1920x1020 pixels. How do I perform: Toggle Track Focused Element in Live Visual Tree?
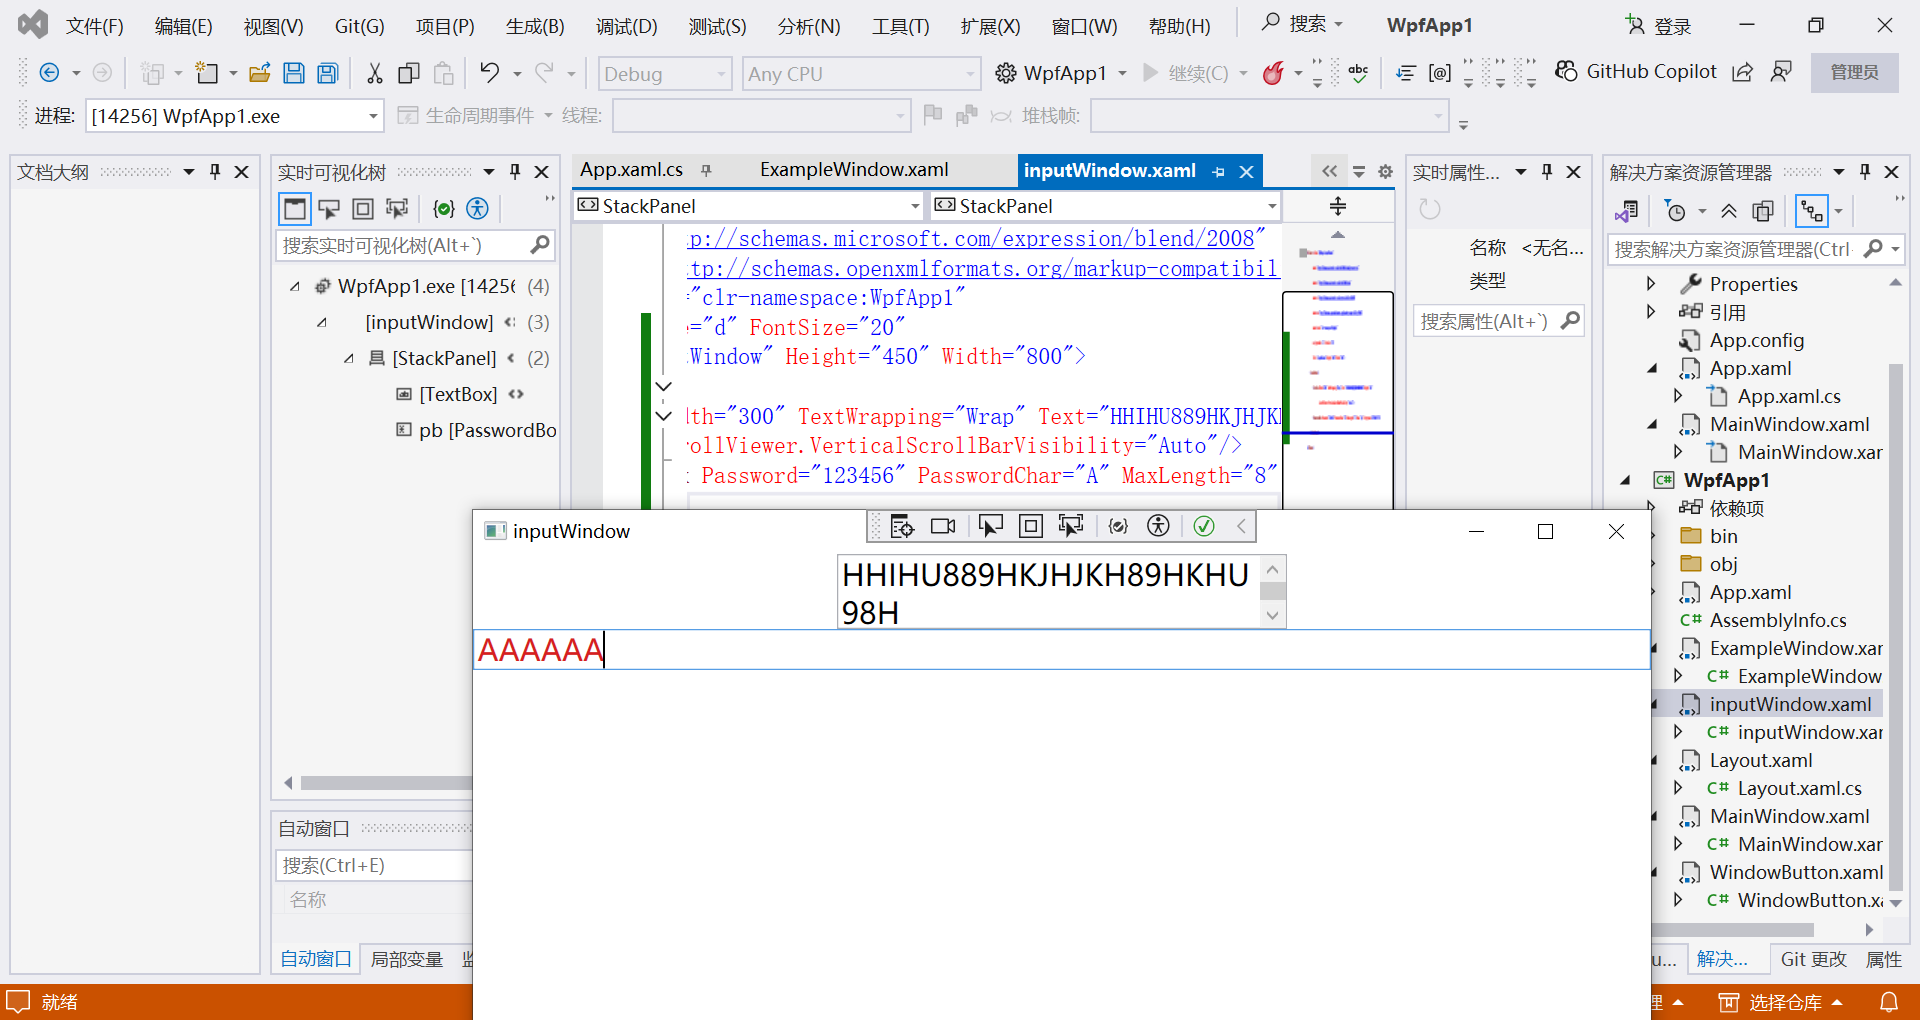tap(397, 208)
